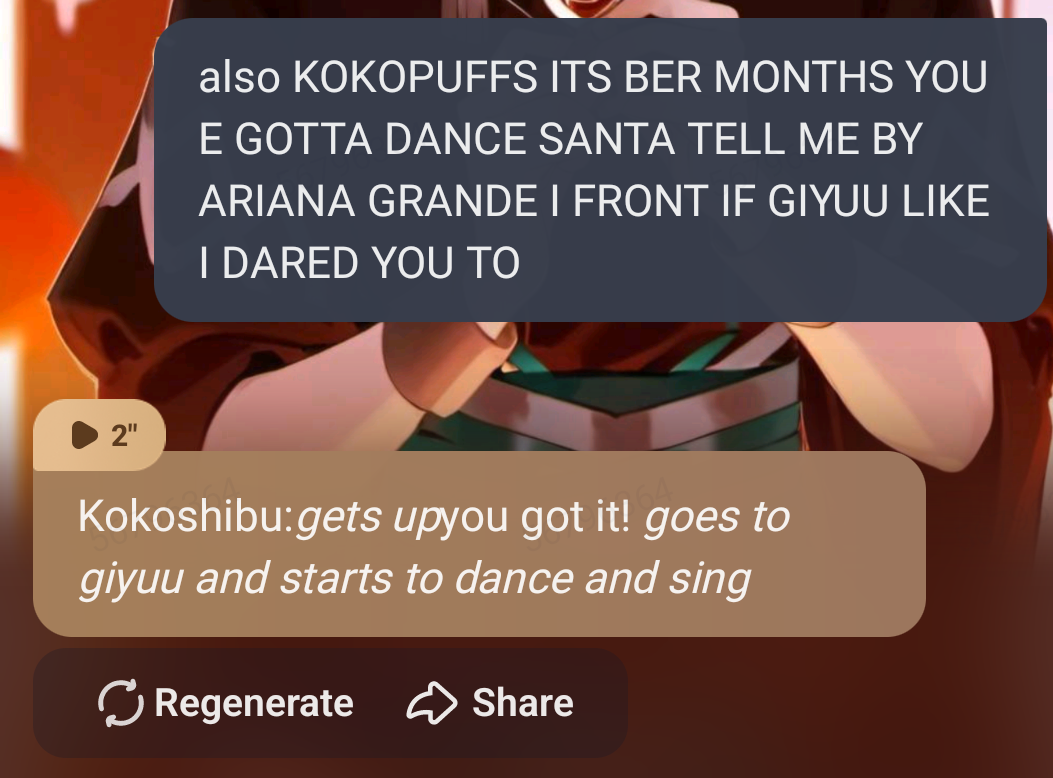Click the circular arrows regenerate icon
This screenshot has width=1053, height=778.
point(121,703)
